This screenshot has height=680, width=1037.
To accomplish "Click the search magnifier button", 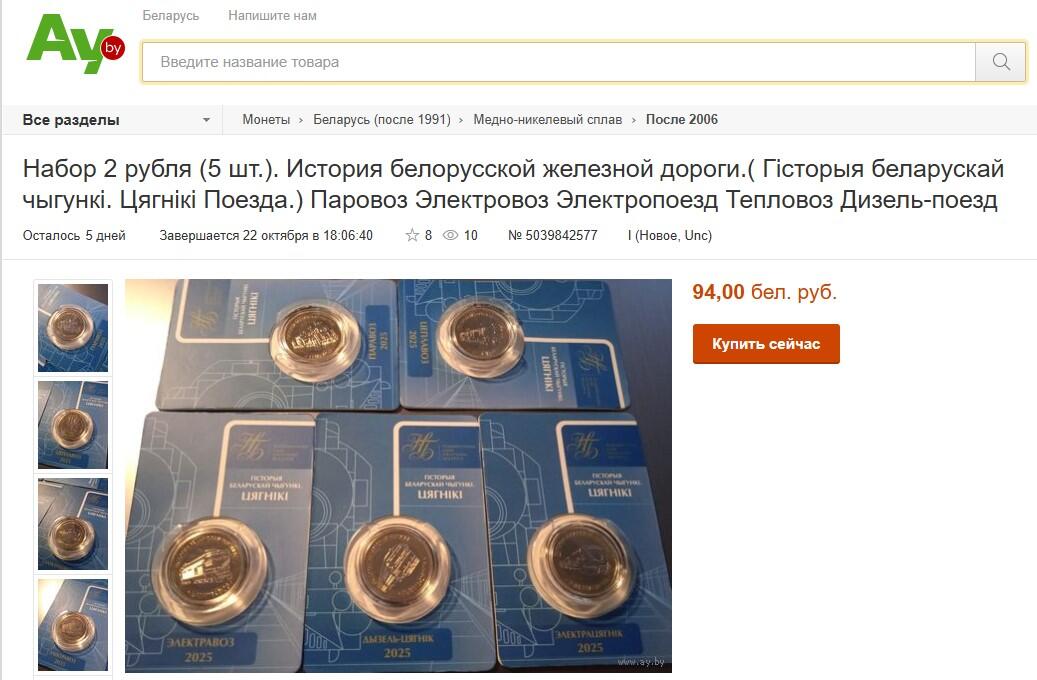I will tap(1001, 62).
